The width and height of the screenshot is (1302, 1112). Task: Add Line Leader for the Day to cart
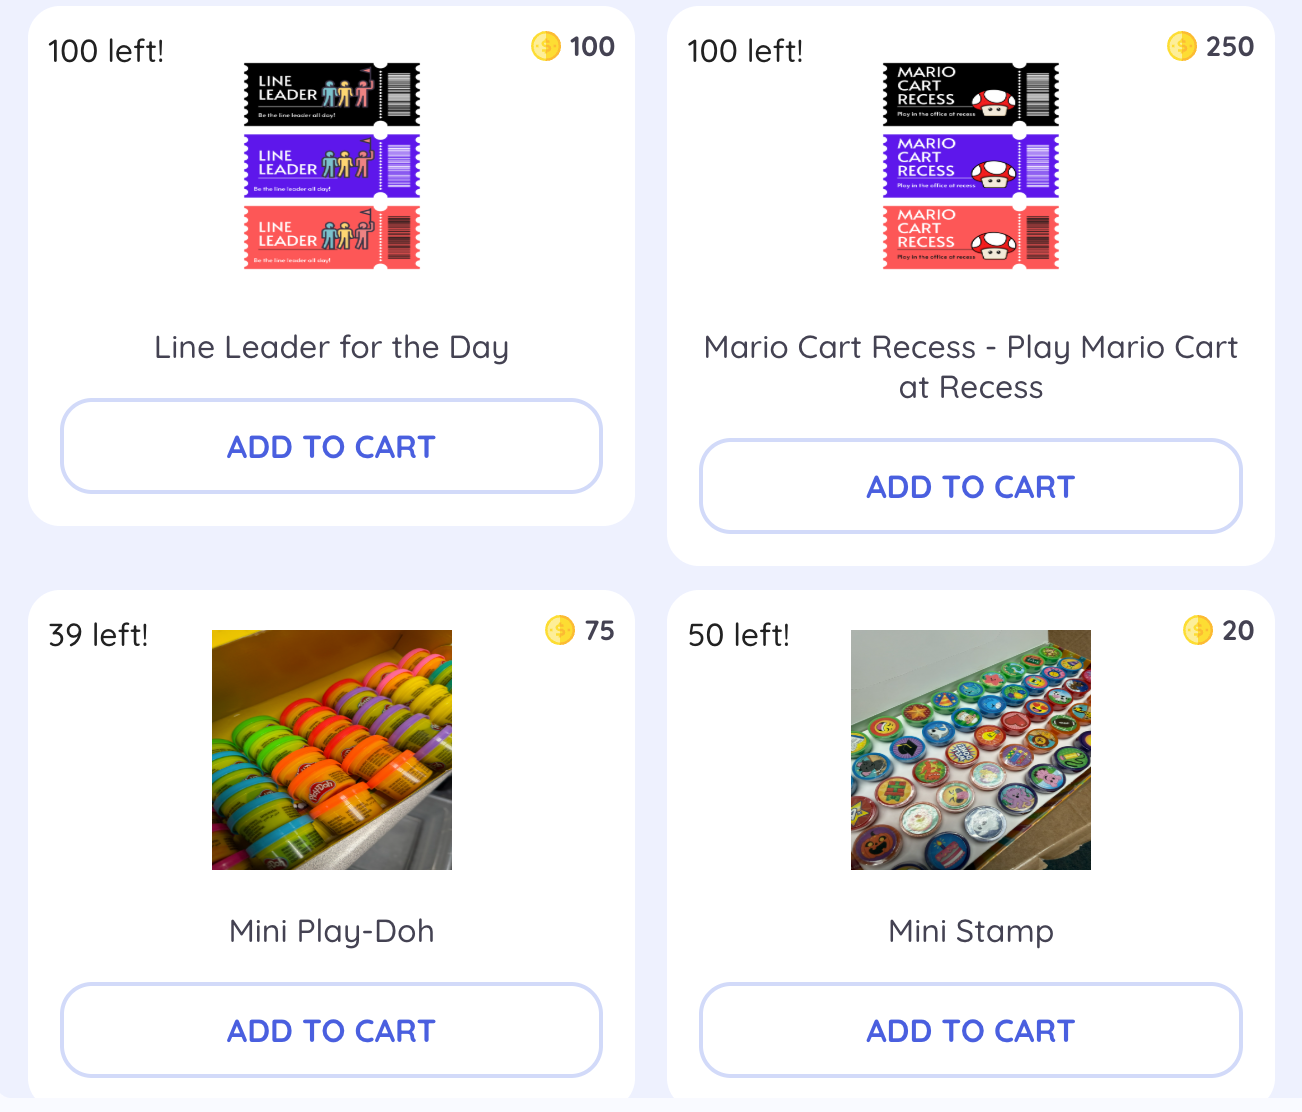click(331, 447)
